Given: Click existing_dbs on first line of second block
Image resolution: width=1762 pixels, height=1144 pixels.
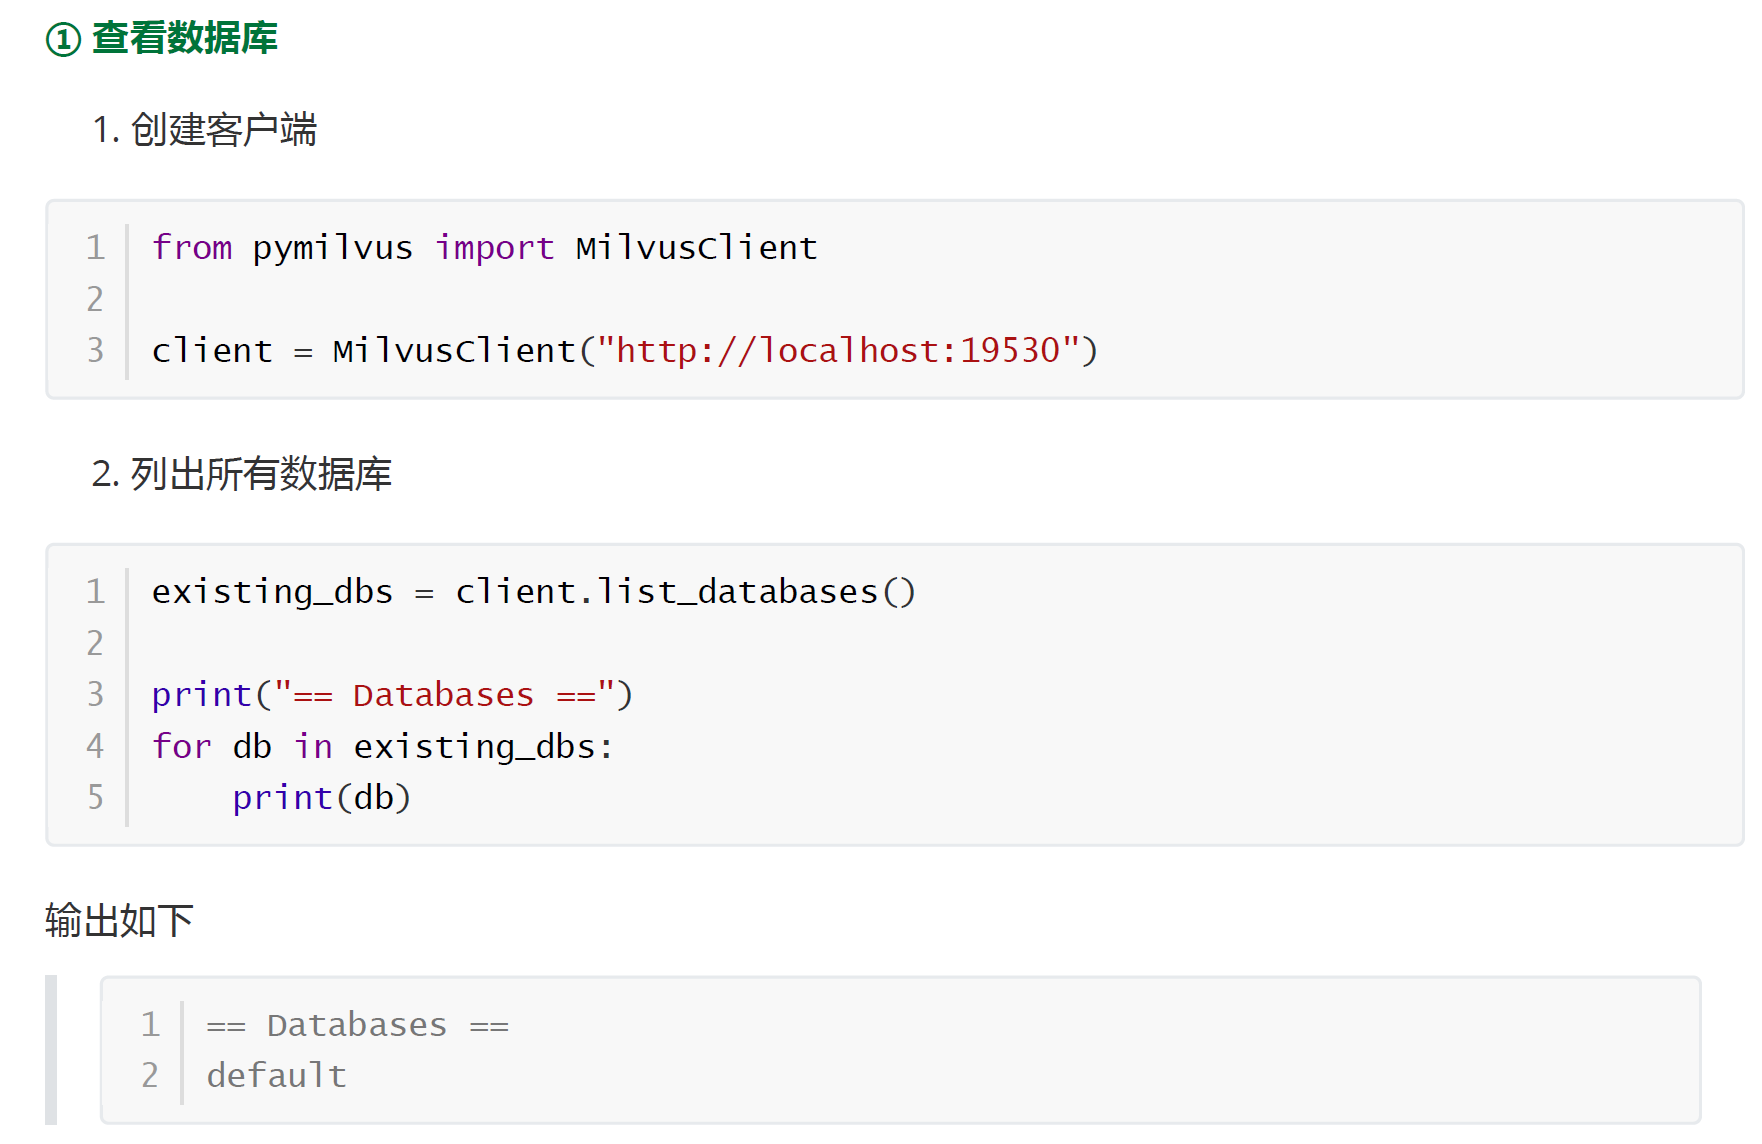Looking at the screenshot, I should click(273, 592).
